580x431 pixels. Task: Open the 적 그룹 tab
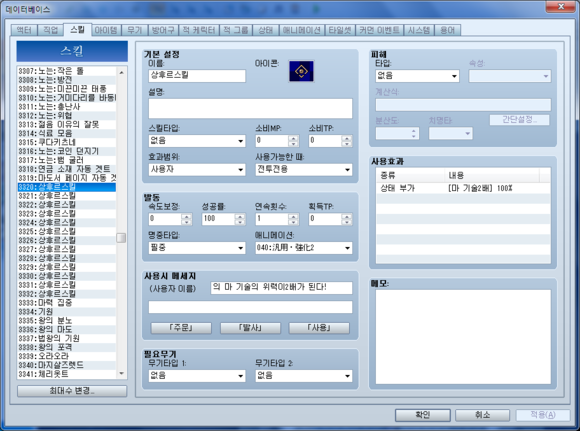click(236, 30)
